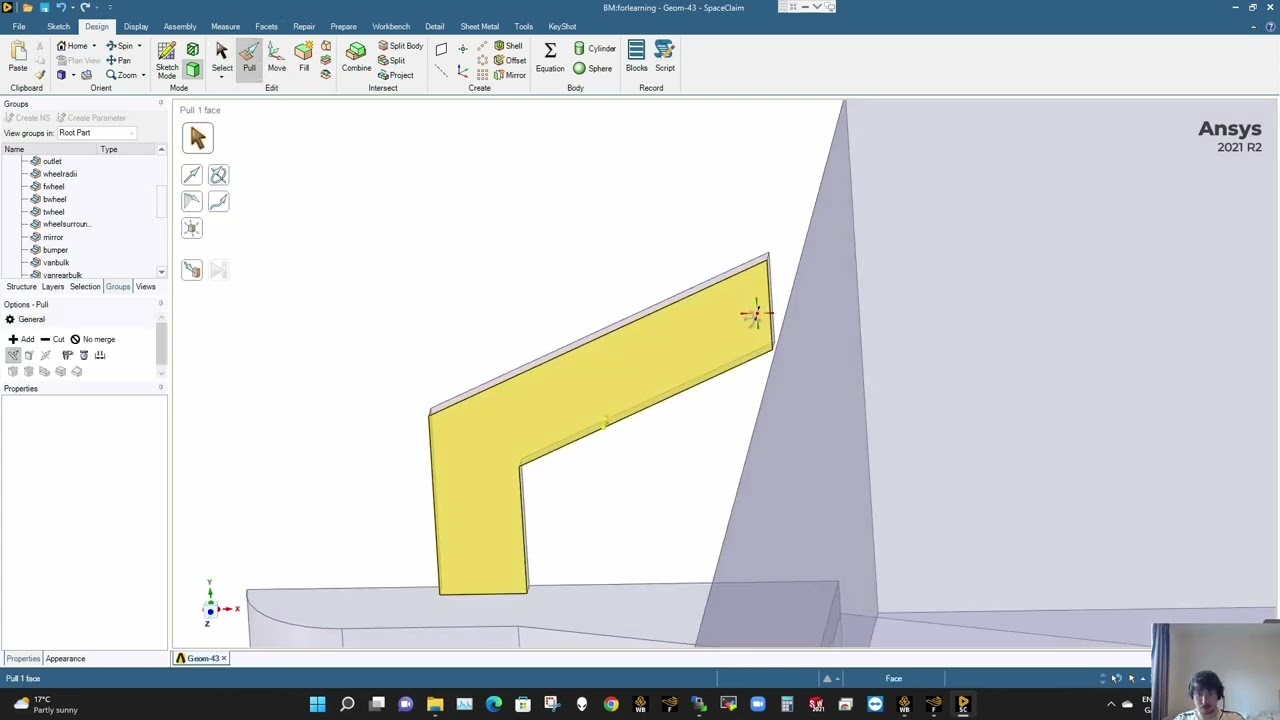Switch to Sketch Mode
Viewport: 1280px width, 720px height.
(167, 60)
